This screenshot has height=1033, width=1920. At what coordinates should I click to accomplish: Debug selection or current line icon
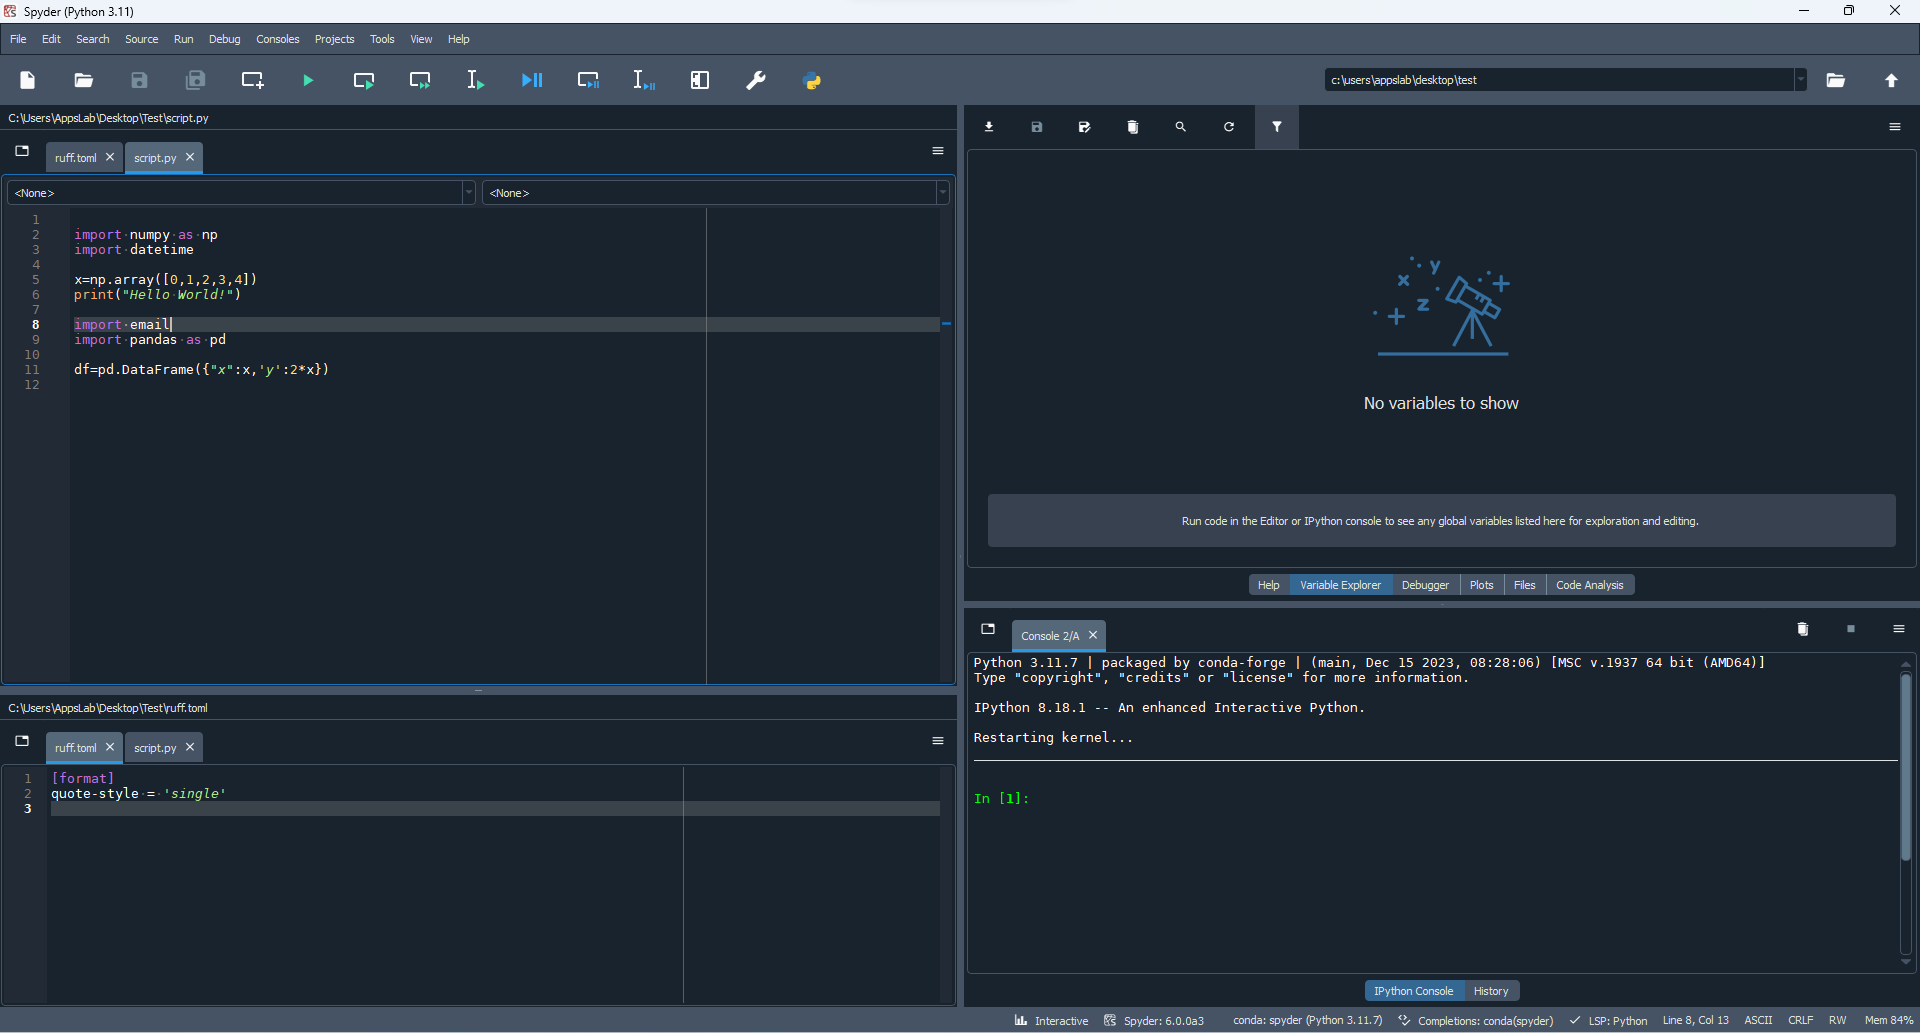pyautogui.click(x=645, y=80)
